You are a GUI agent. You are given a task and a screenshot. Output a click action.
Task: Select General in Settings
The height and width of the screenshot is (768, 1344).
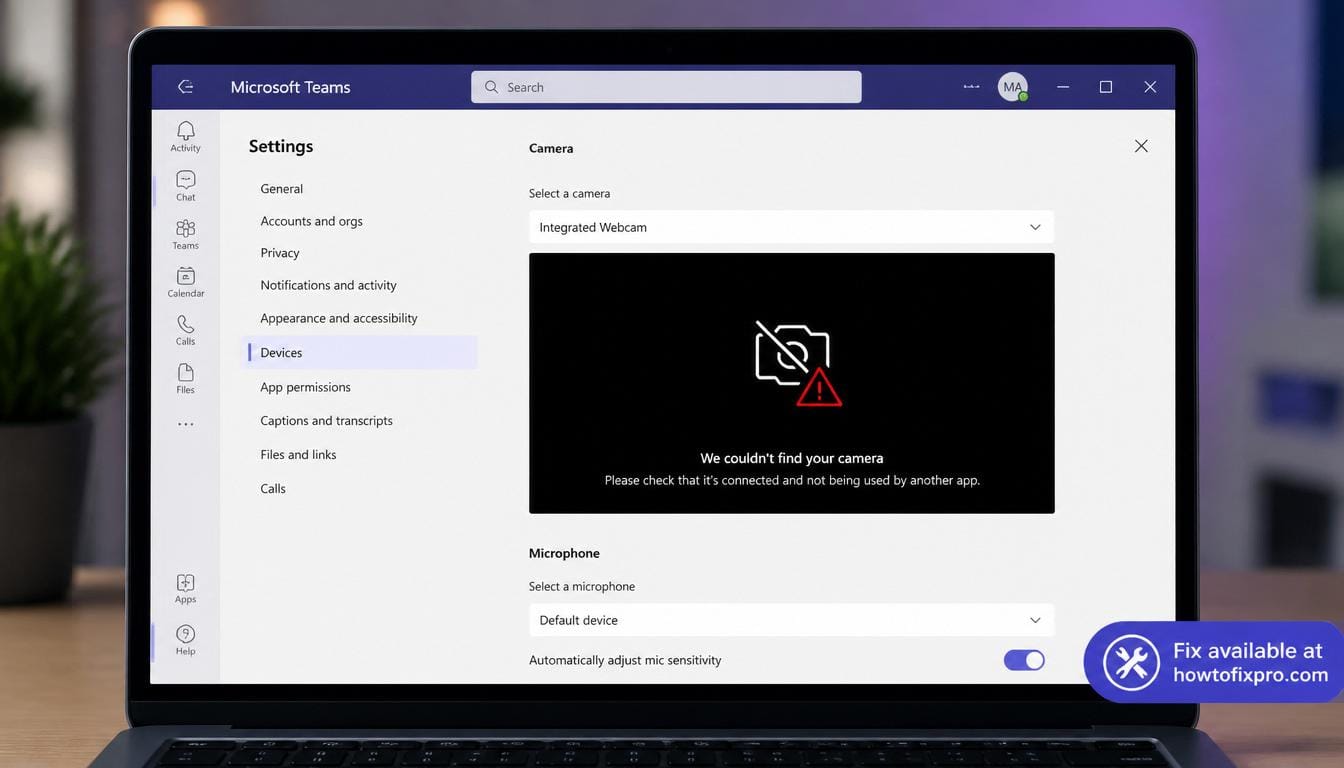point(282,189)
